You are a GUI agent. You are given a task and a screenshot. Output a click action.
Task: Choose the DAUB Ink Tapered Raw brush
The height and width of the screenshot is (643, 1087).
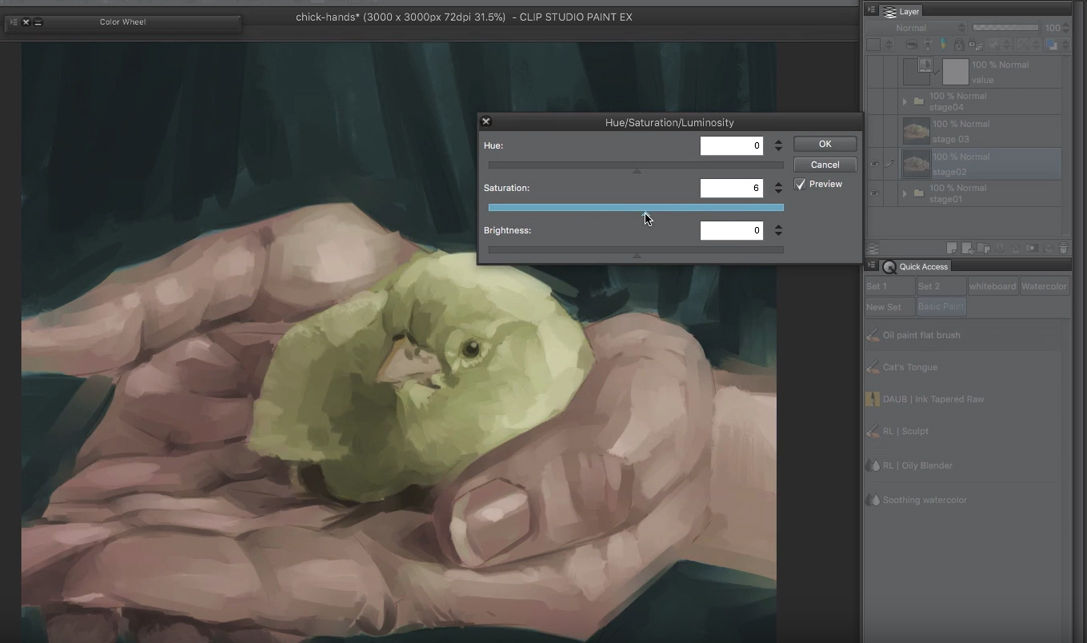[933, 399]
